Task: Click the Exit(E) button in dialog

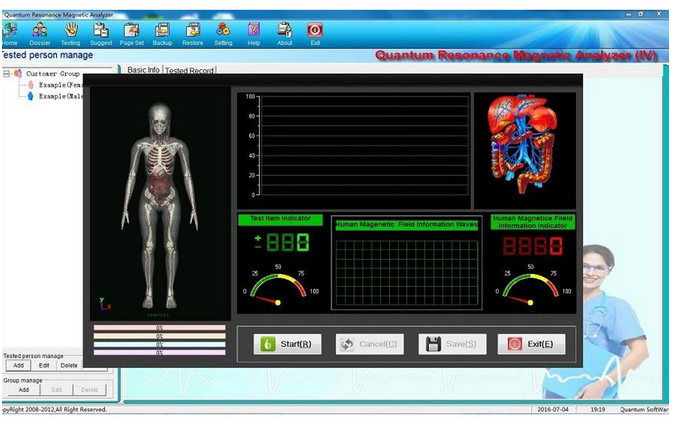Action: (x=532, y=344)
